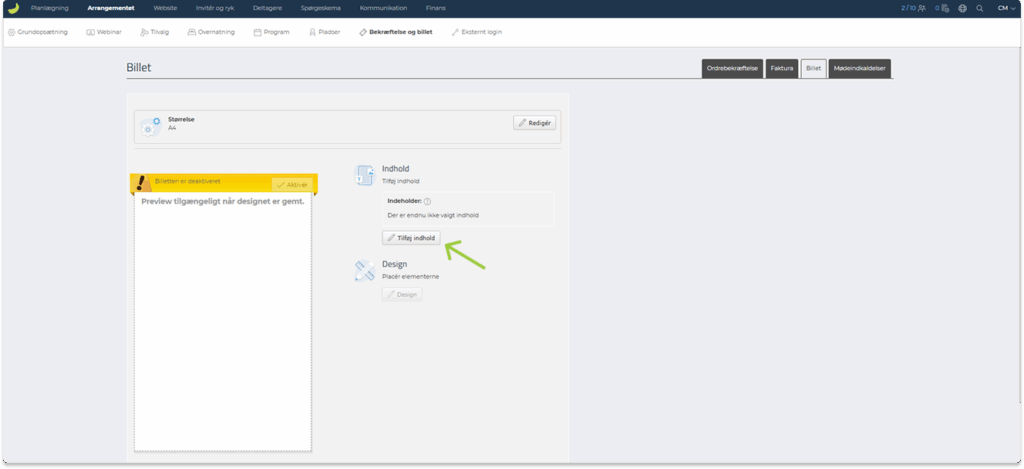Click the Tilføj indhold button
The image size is (1024, 469).
[x=411, y=238]
